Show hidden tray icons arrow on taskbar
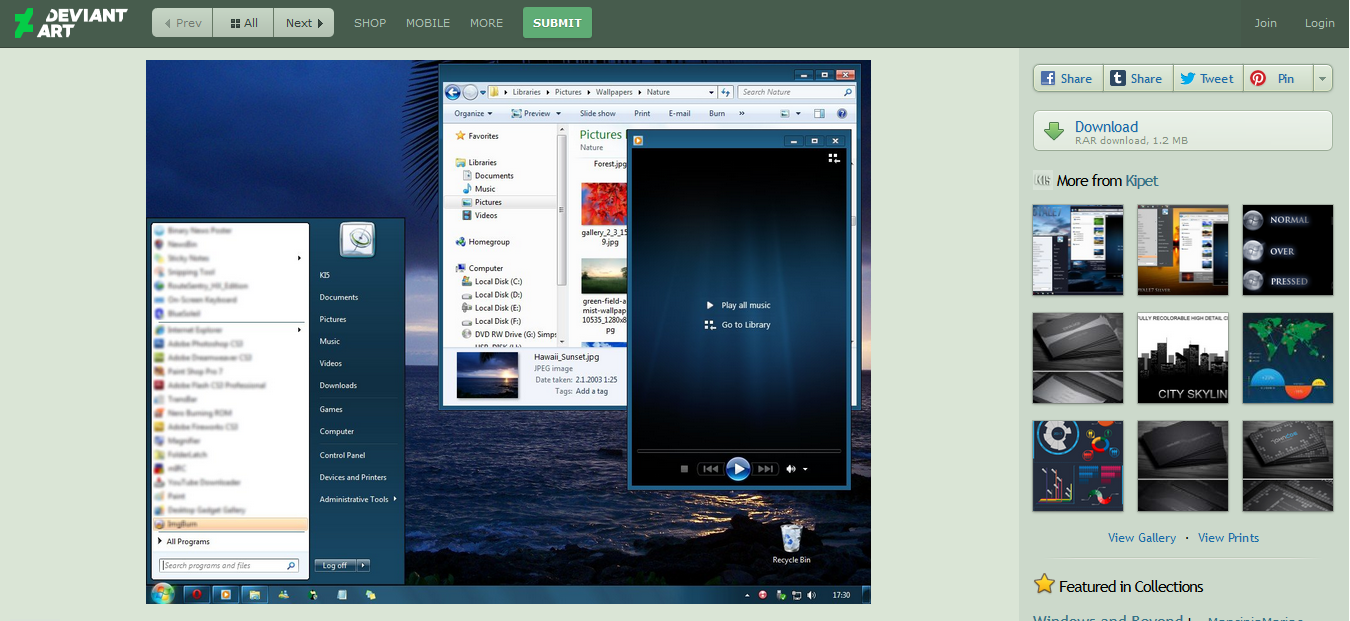Image resolution: width=1350 pixels, height=621 pixels. click(x=749, y=595)
